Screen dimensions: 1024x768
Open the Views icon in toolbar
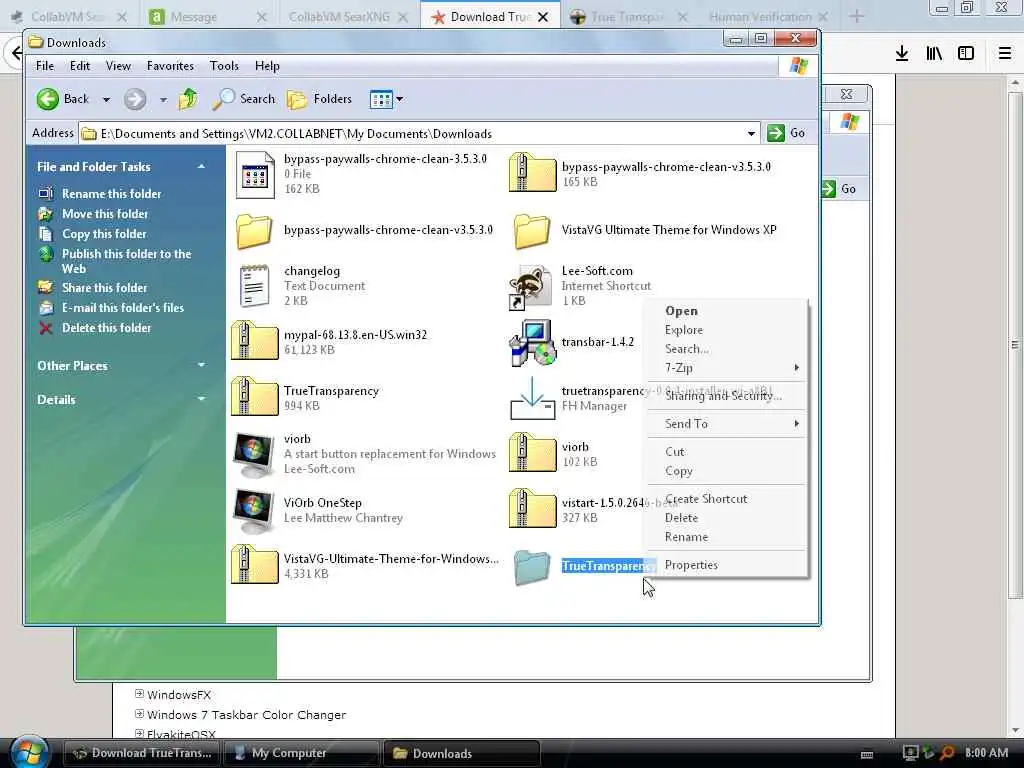pos(381,99)
